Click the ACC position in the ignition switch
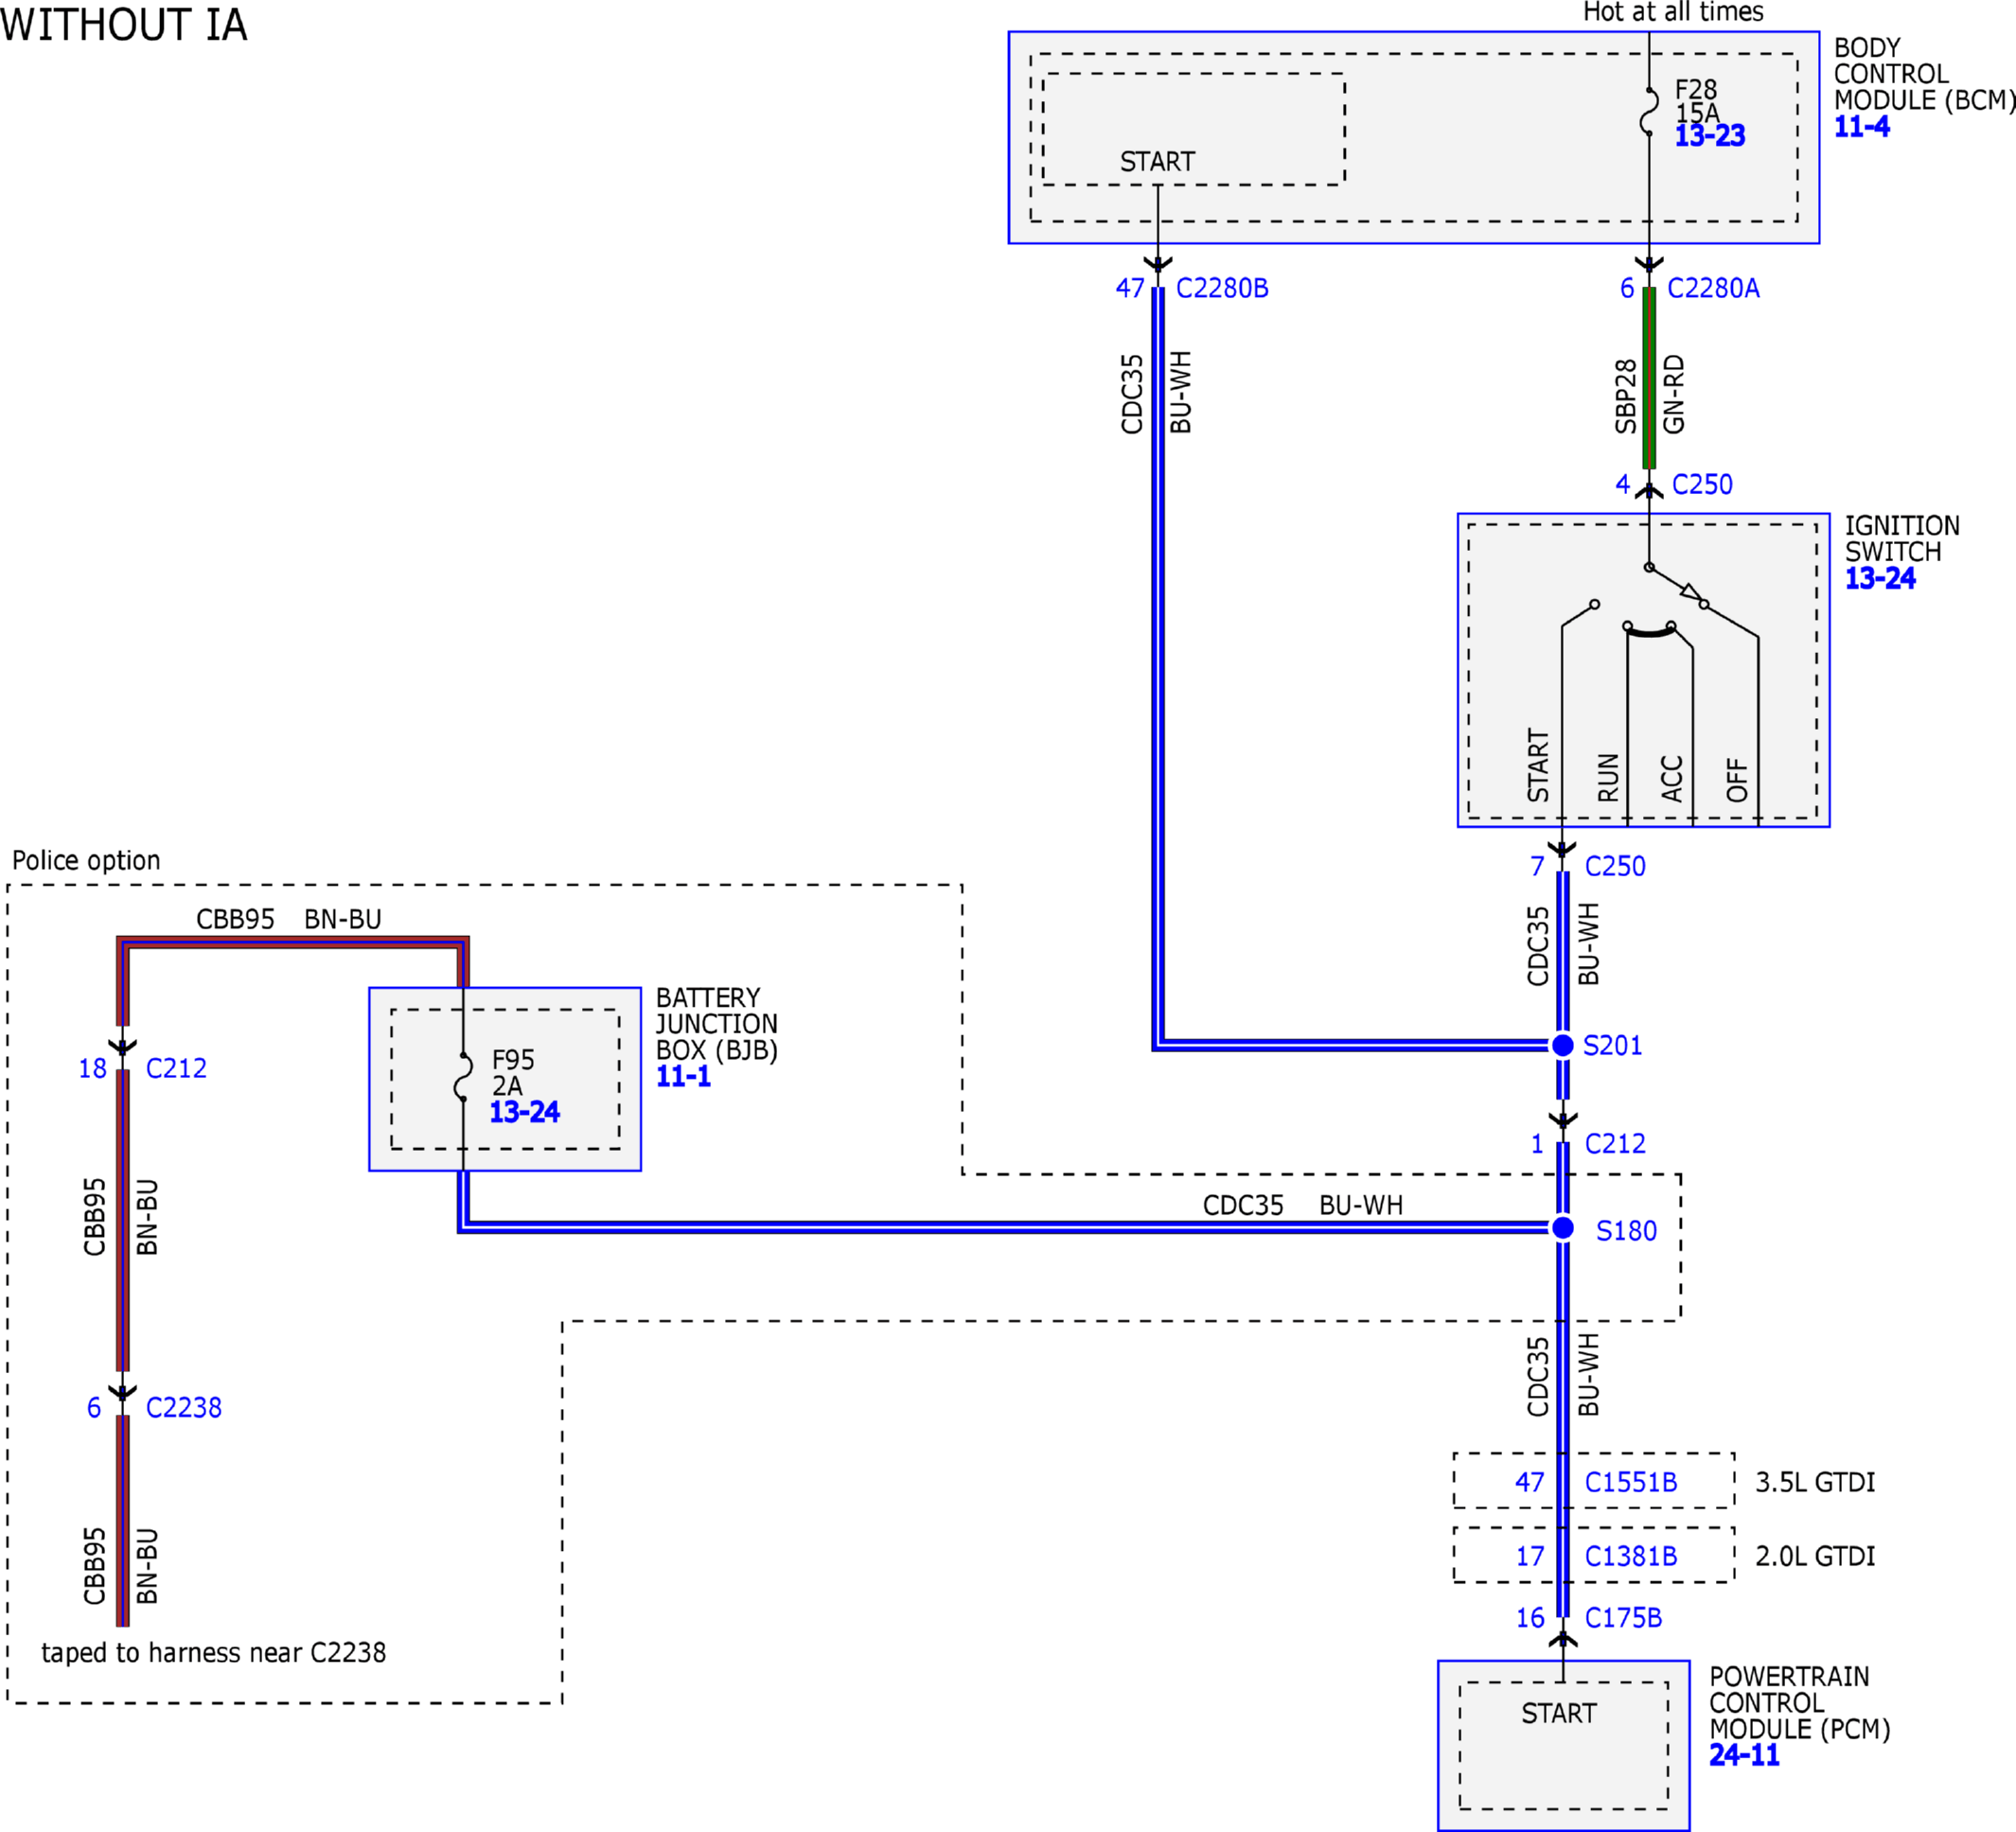The height and width of the screenshot is (1832, 2016). 1672,778
